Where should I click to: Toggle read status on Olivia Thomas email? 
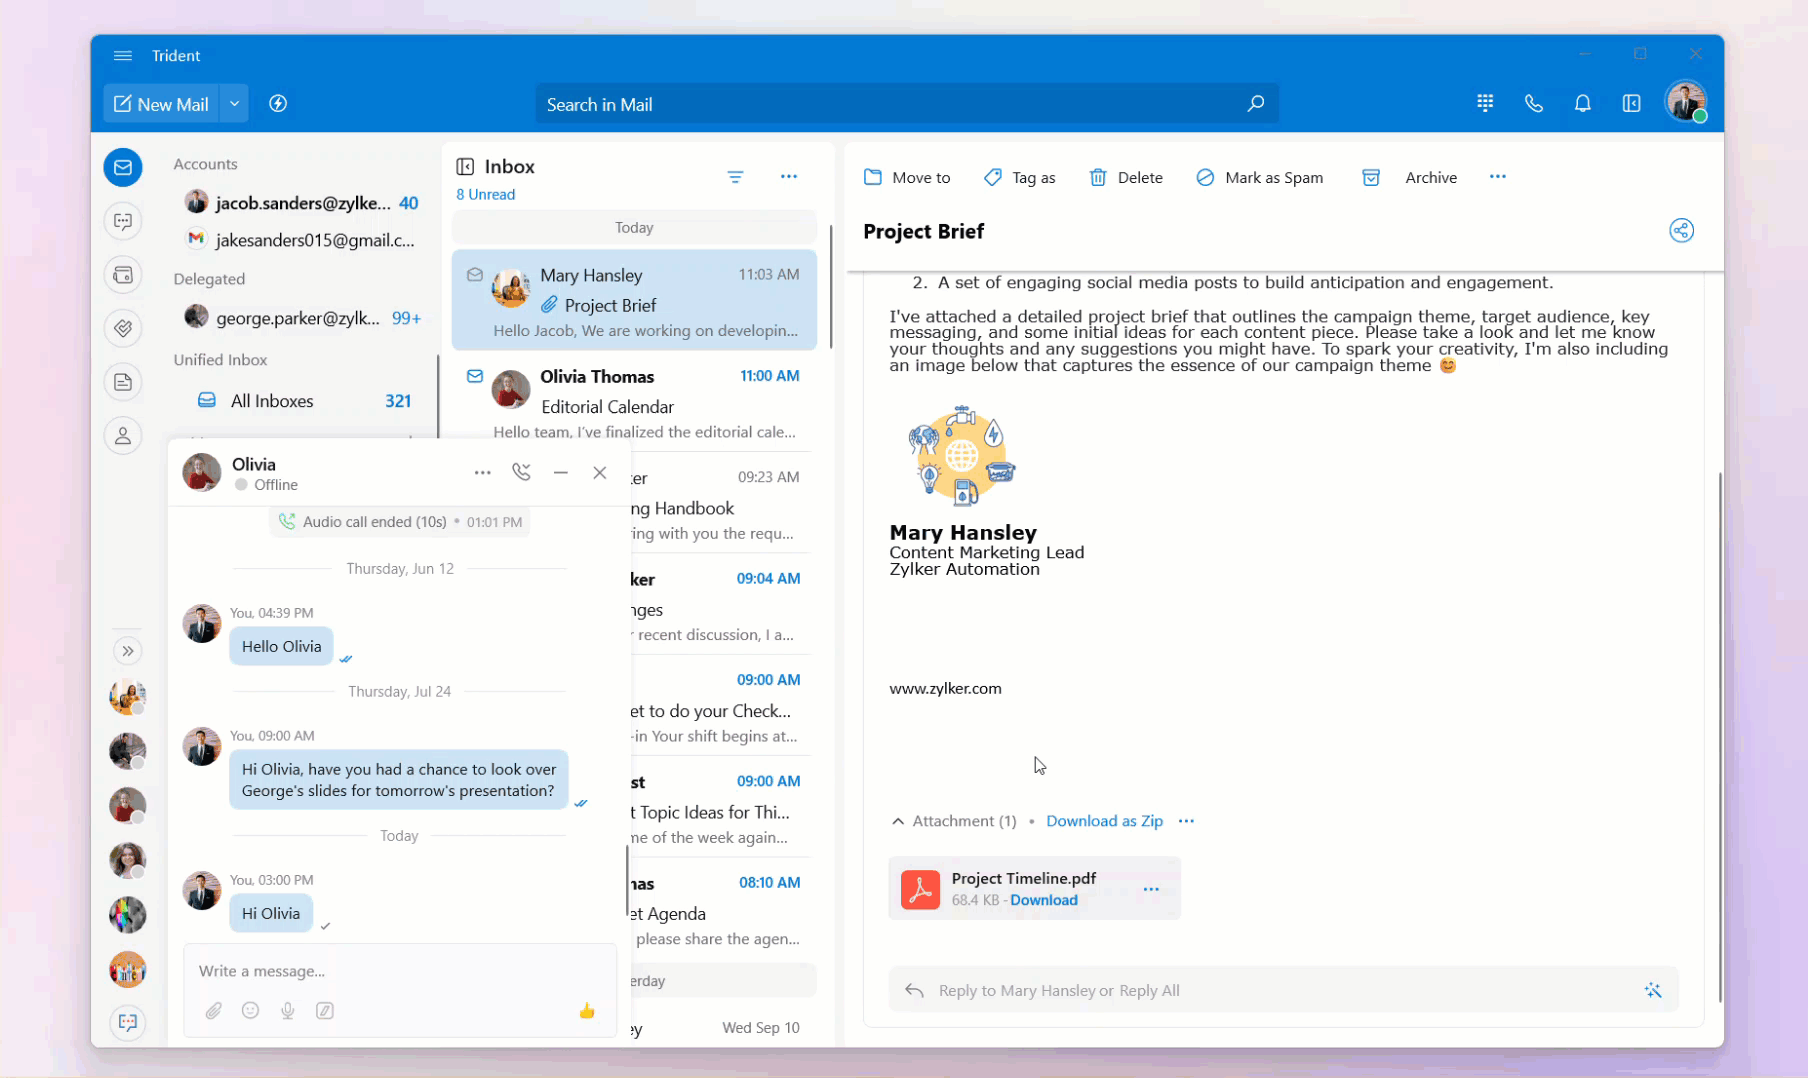[475, 376]
